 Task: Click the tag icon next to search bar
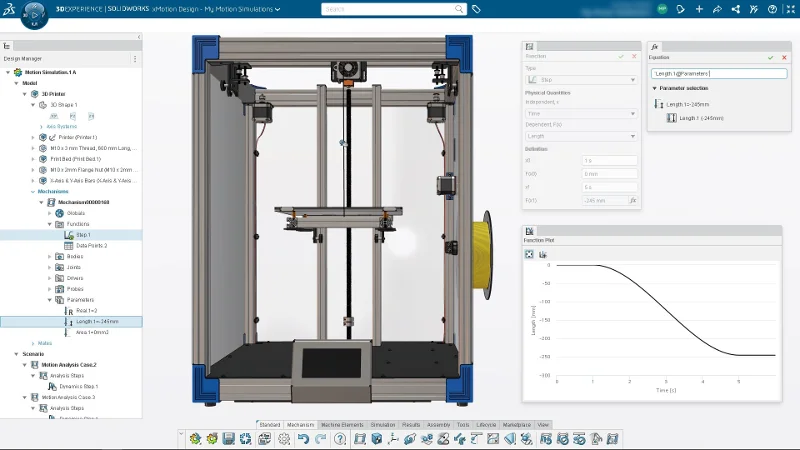pyautogui.click(x=476, y=9)
